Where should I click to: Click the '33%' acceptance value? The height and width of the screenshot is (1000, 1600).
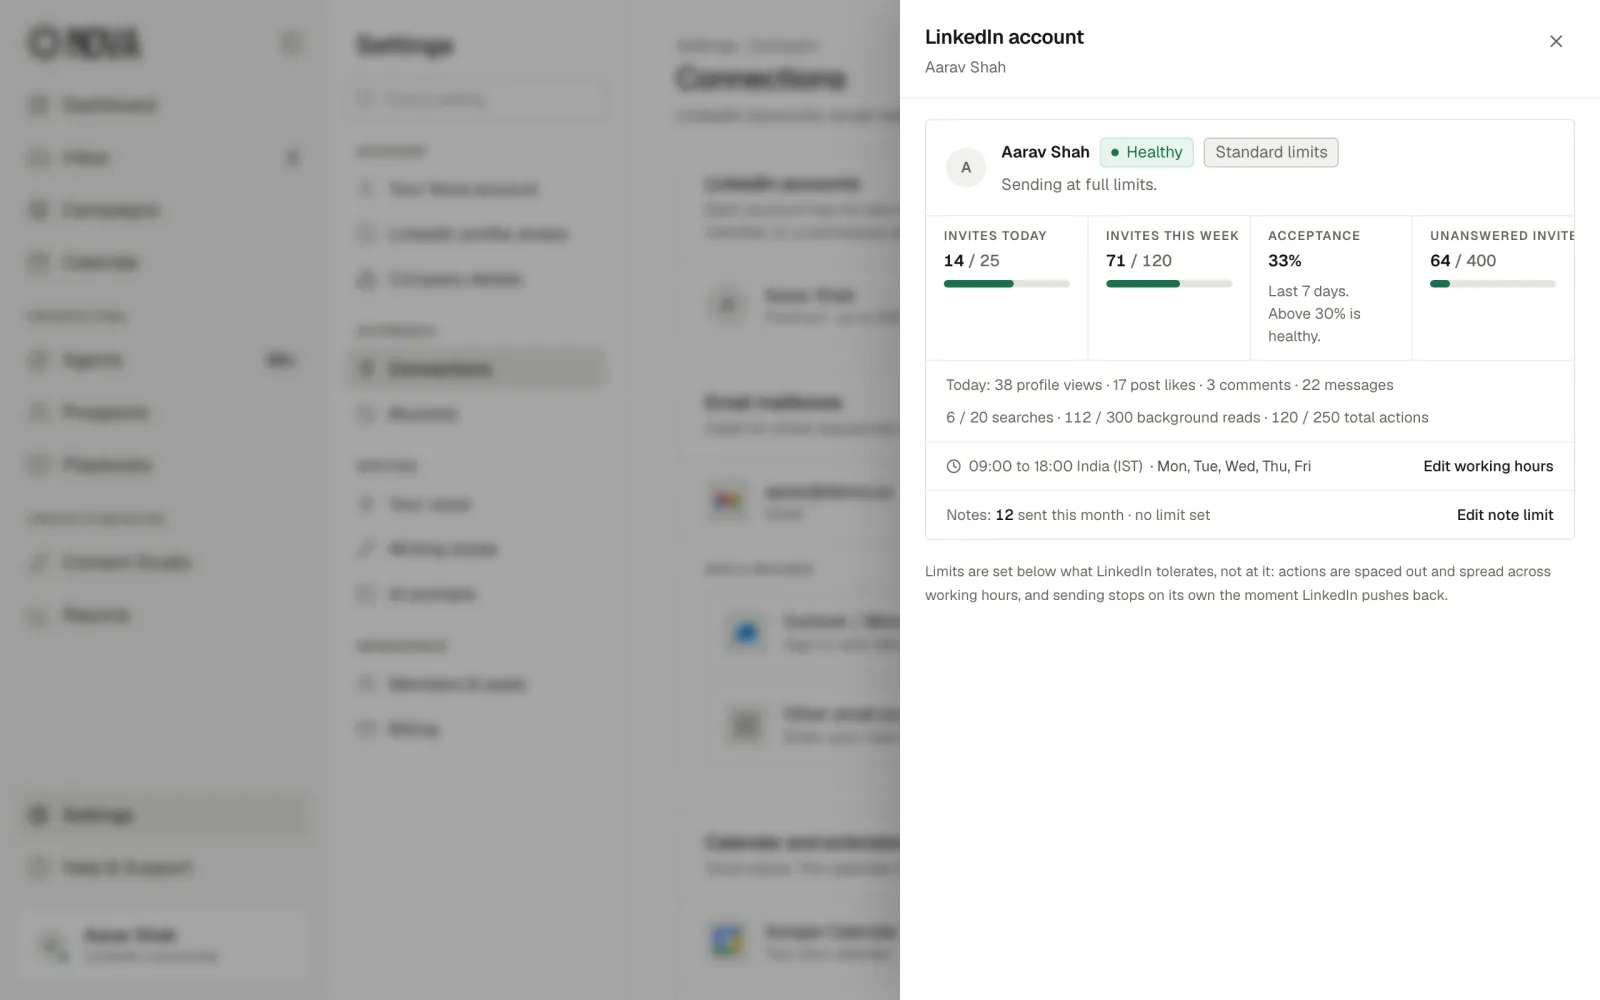[1285, 260]
